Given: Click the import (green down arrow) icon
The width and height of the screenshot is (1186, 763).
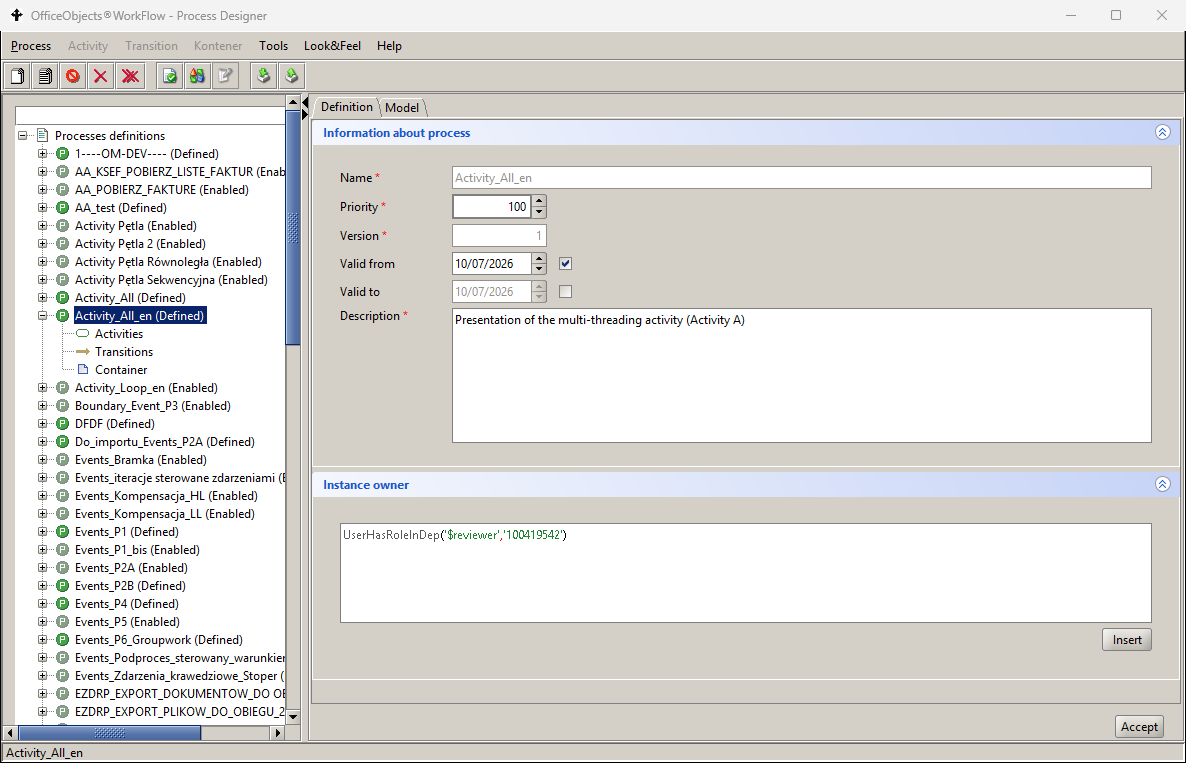Looking at the screenshot, I should click(263, 76).
